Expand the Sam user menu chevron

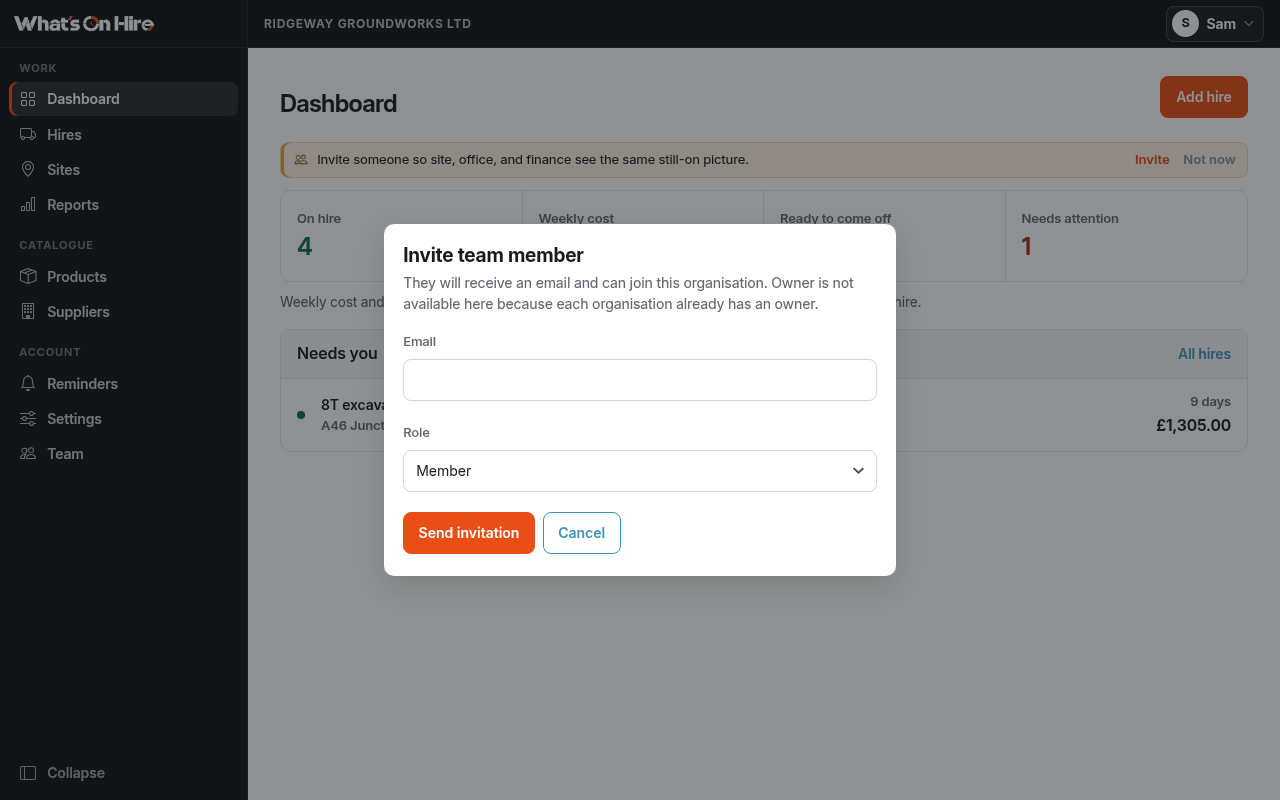tap(1248, 24)
